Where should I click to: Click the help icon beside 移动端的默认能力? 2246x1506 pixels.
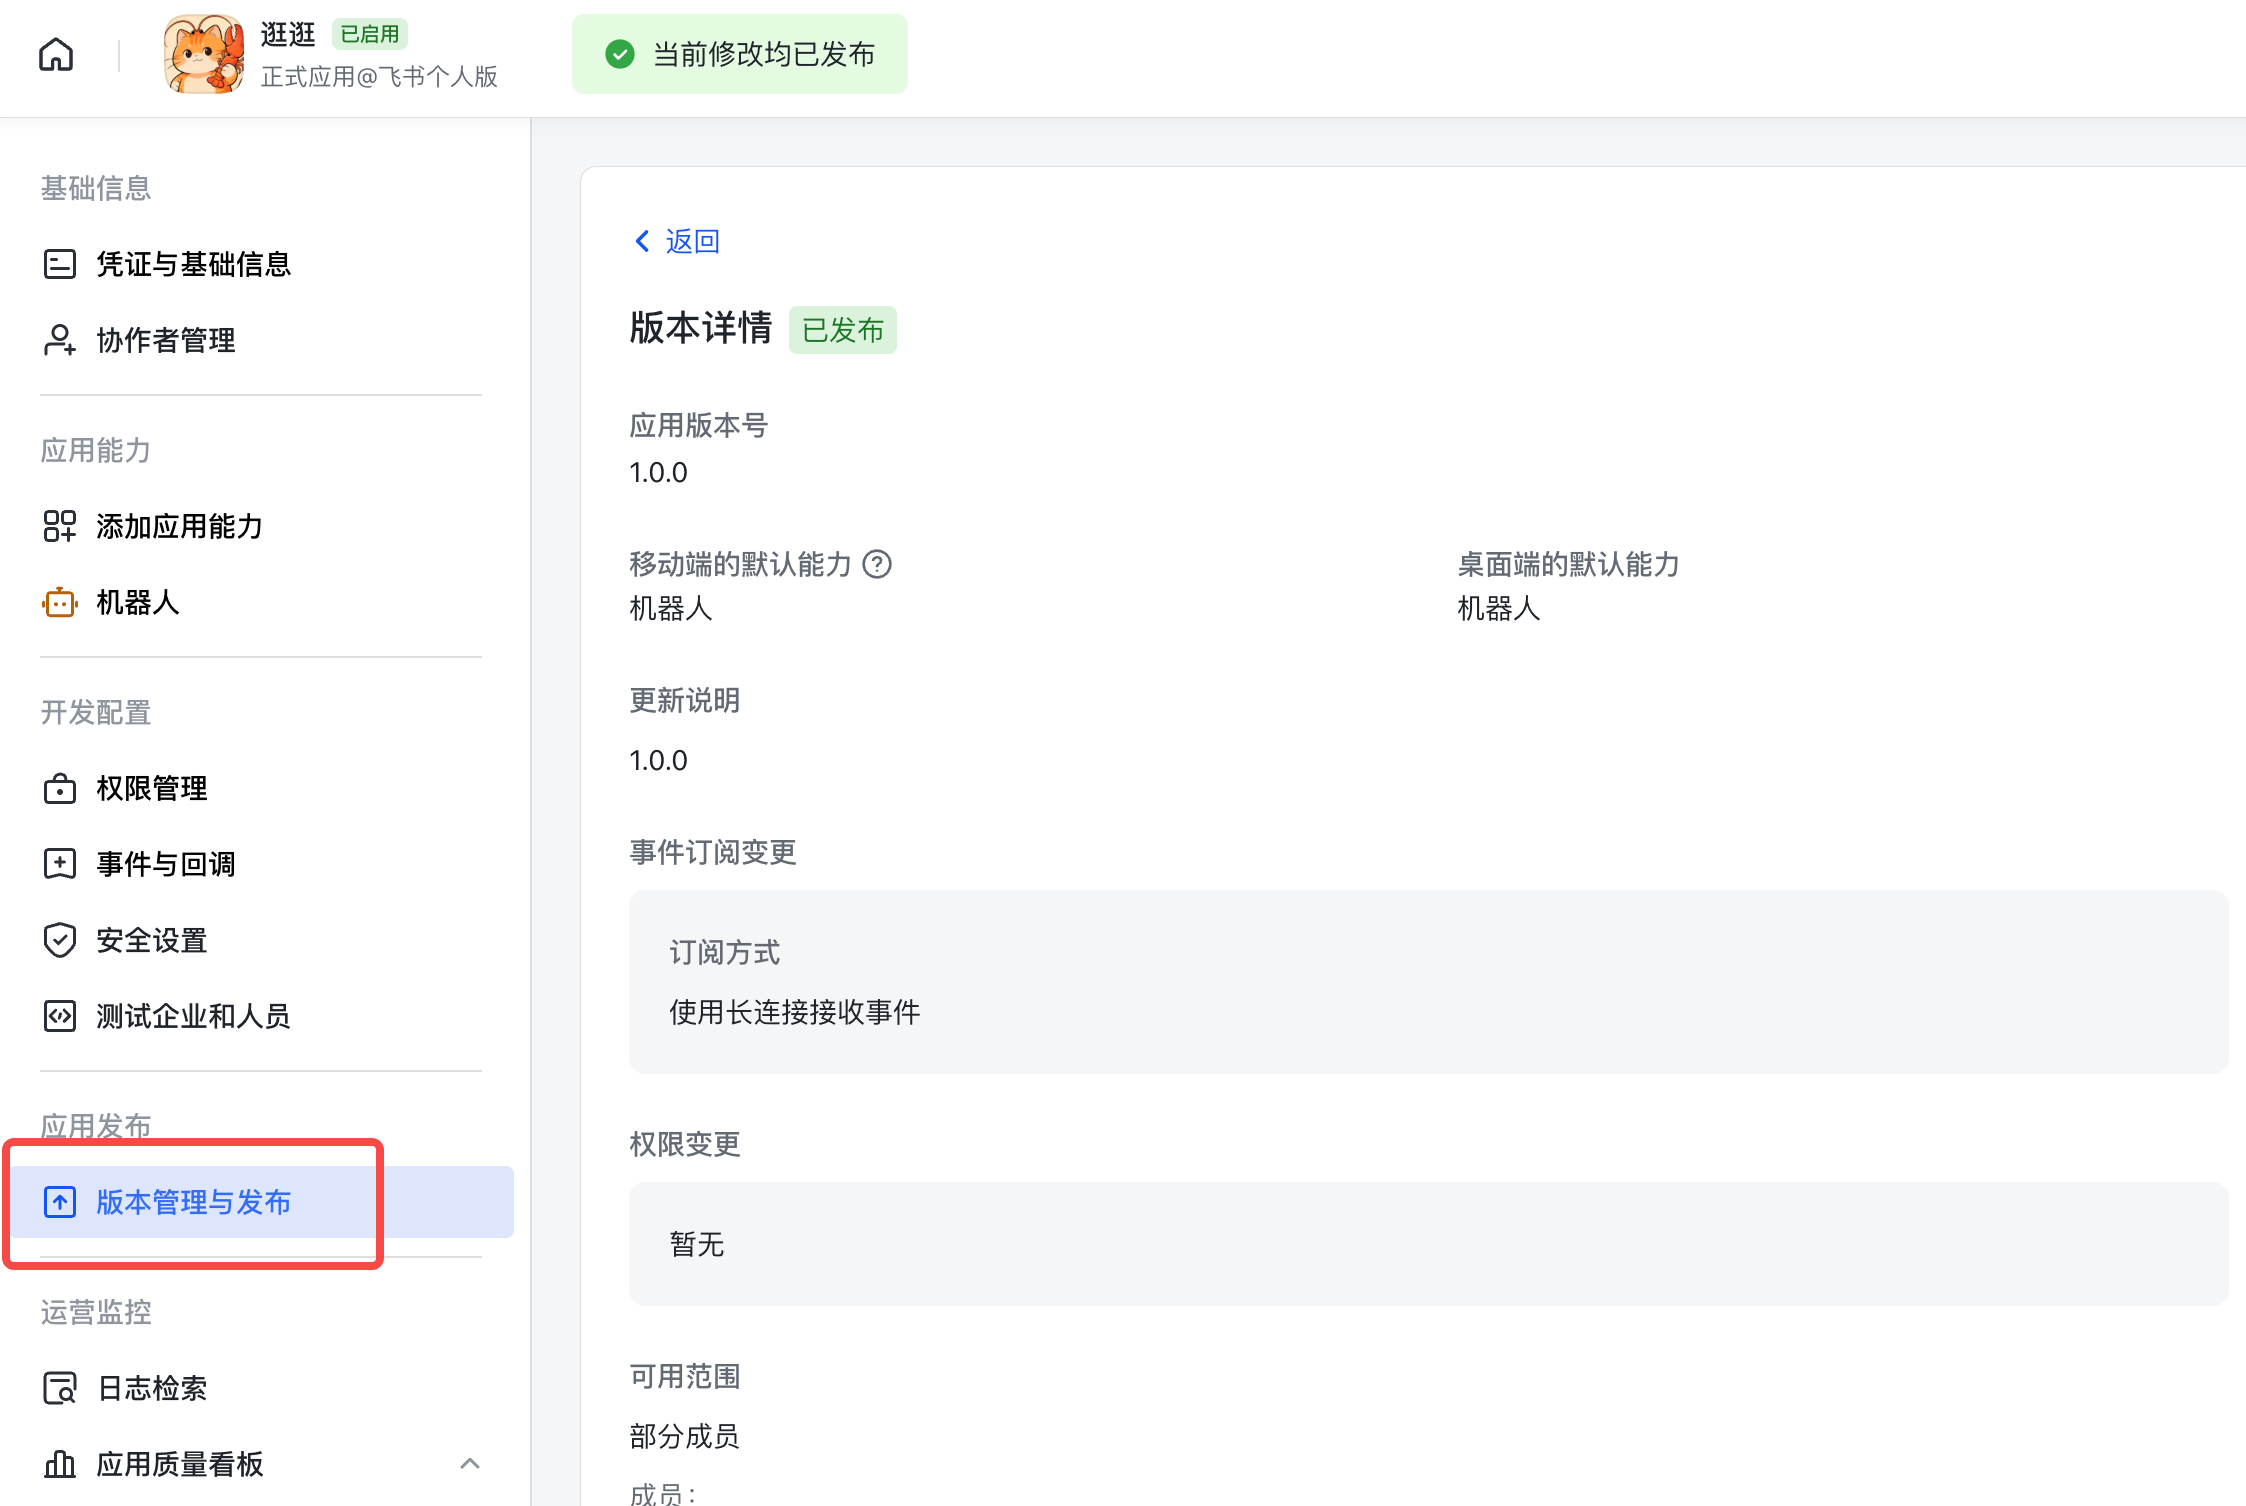[879, 565]
